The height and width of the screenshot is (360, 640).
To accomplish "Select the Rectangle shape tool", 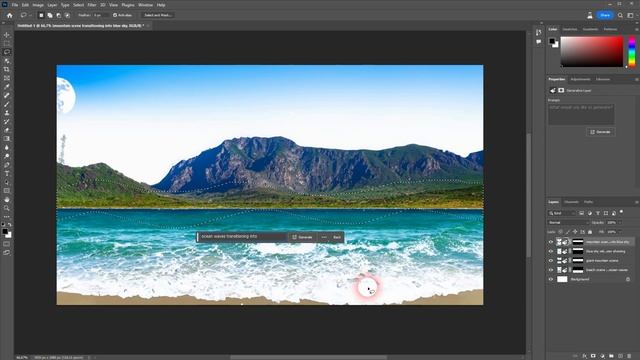I will (x=7, y=191).
